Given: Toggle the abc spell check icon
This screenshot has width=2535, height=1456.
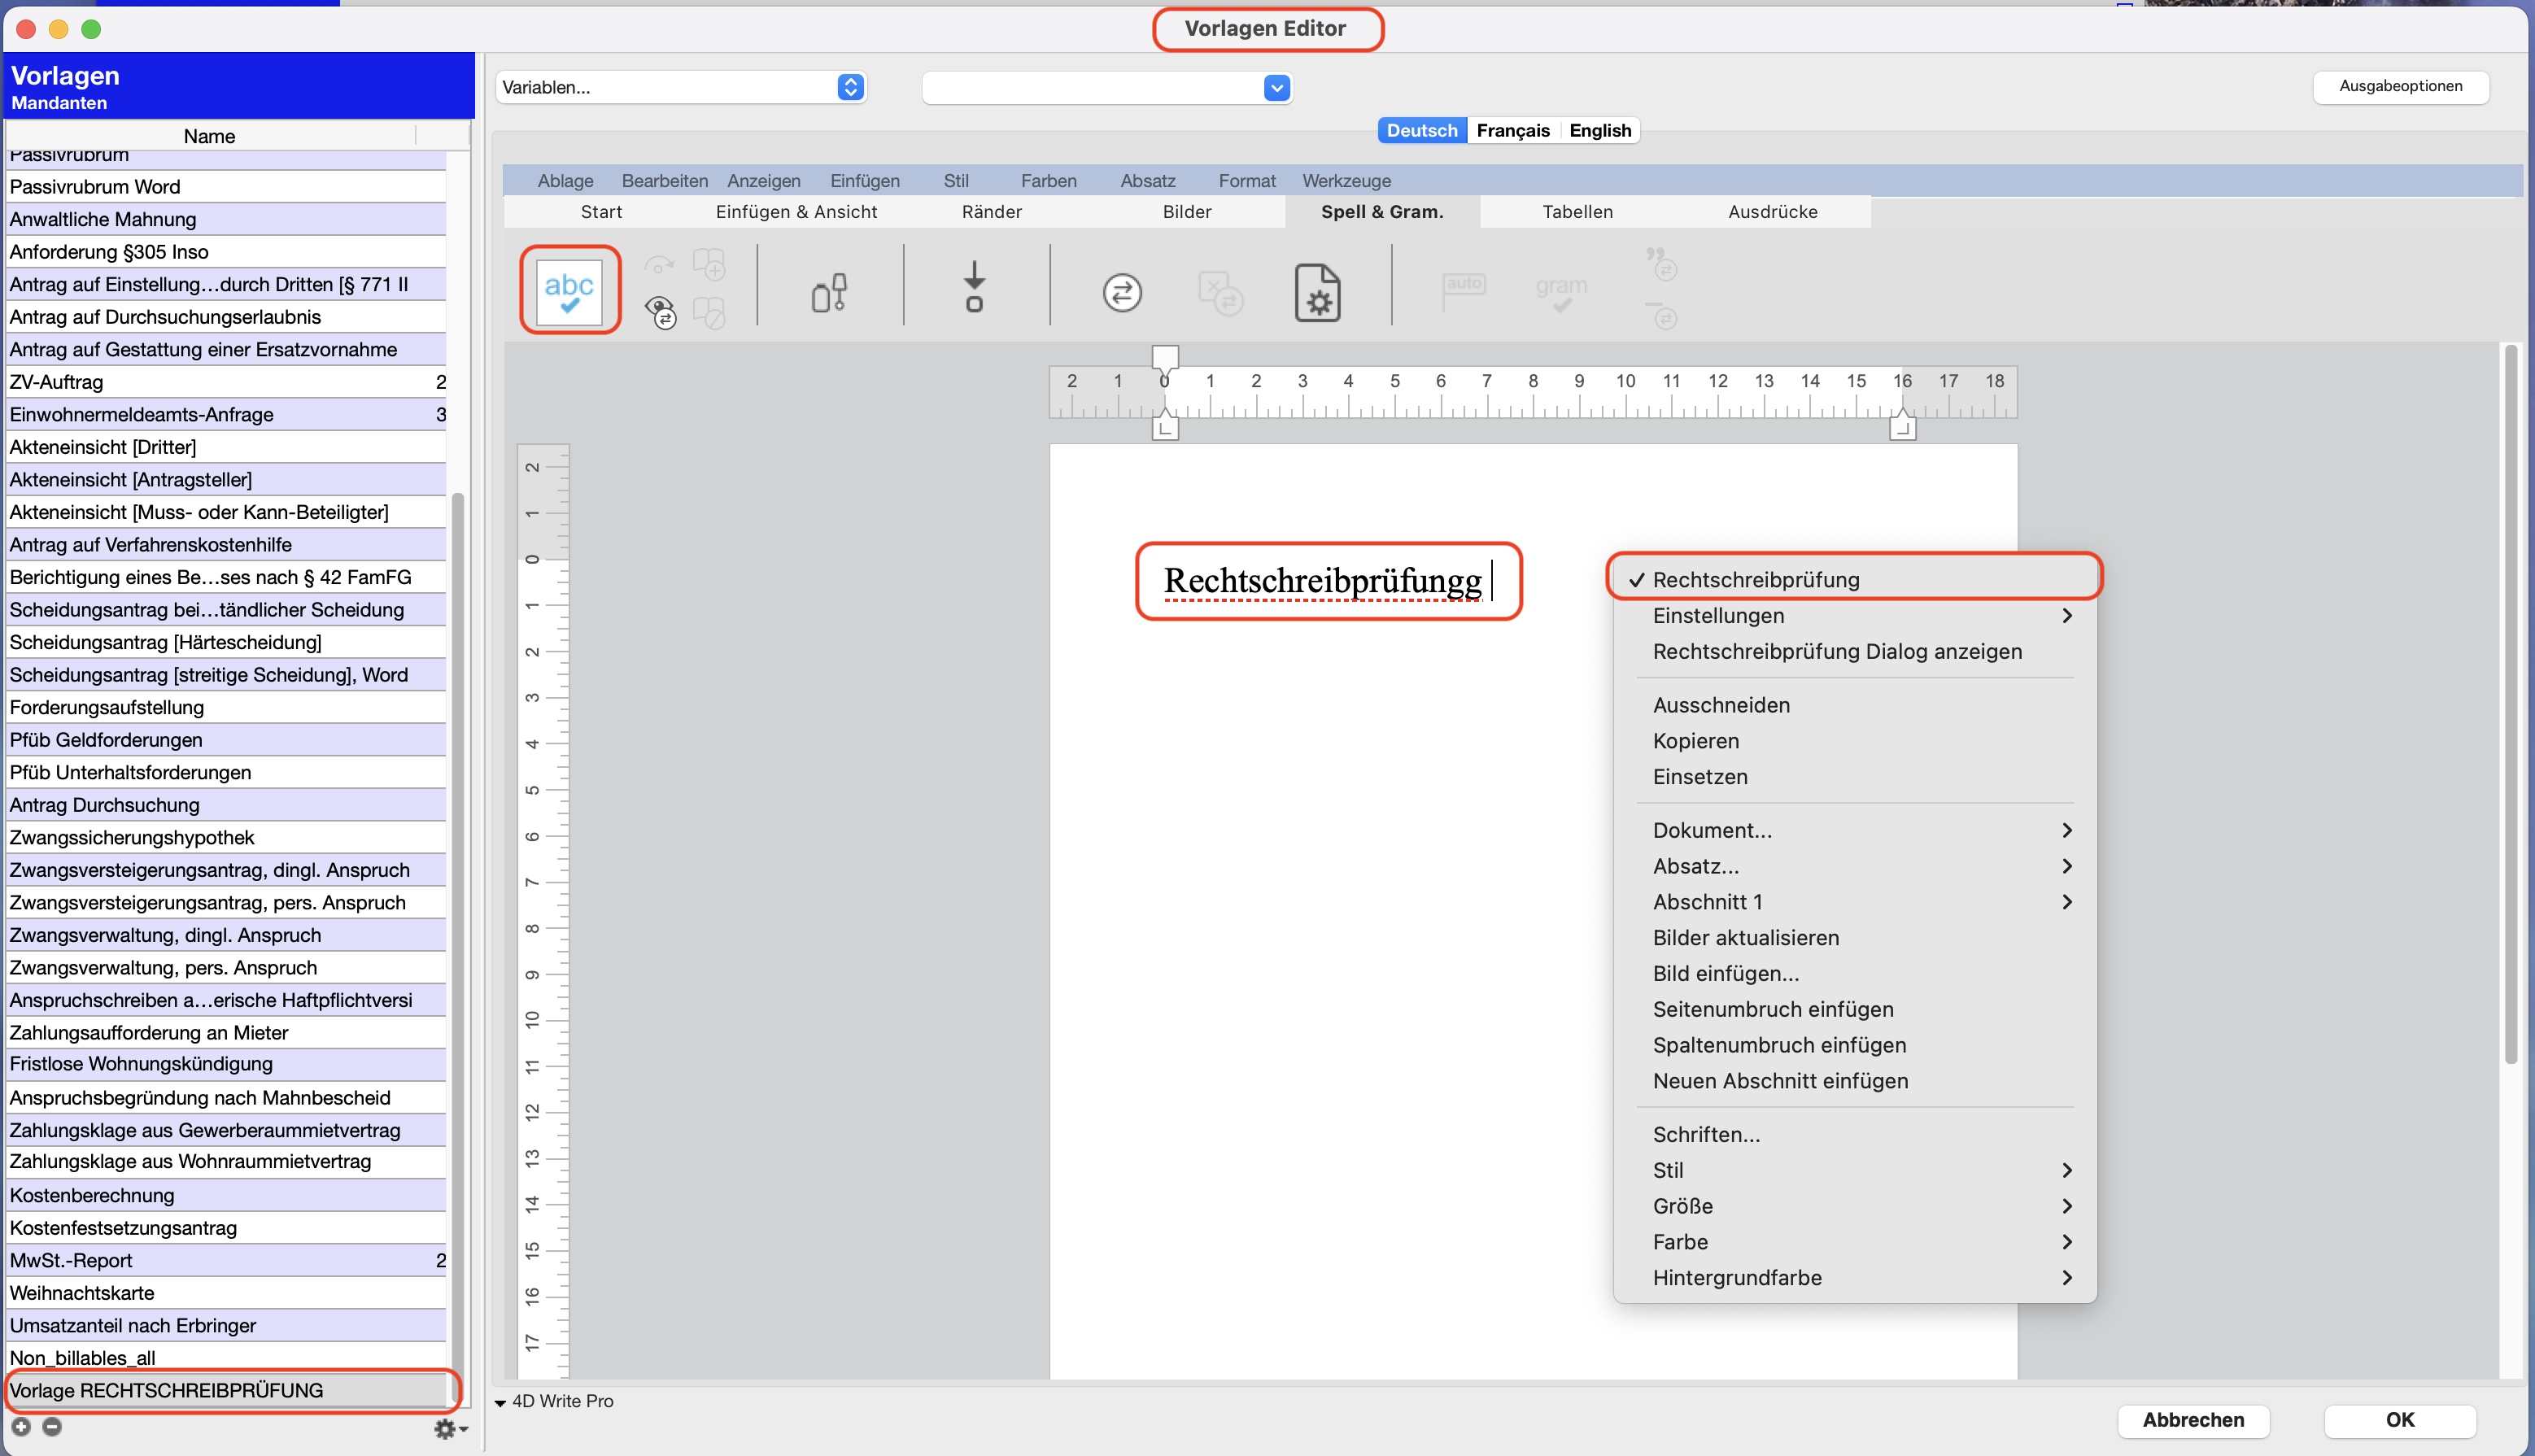Looking at the screenshot, I should point(569,292).
